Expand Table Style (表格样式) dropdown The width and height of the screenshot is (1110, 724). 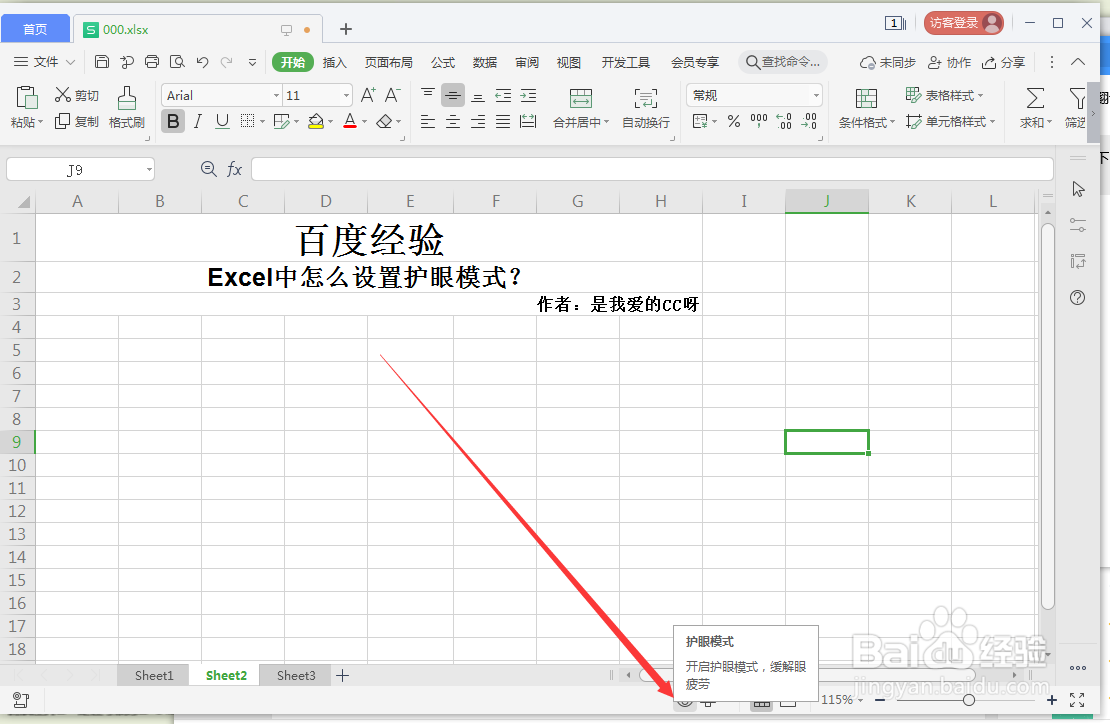point(980,96)
